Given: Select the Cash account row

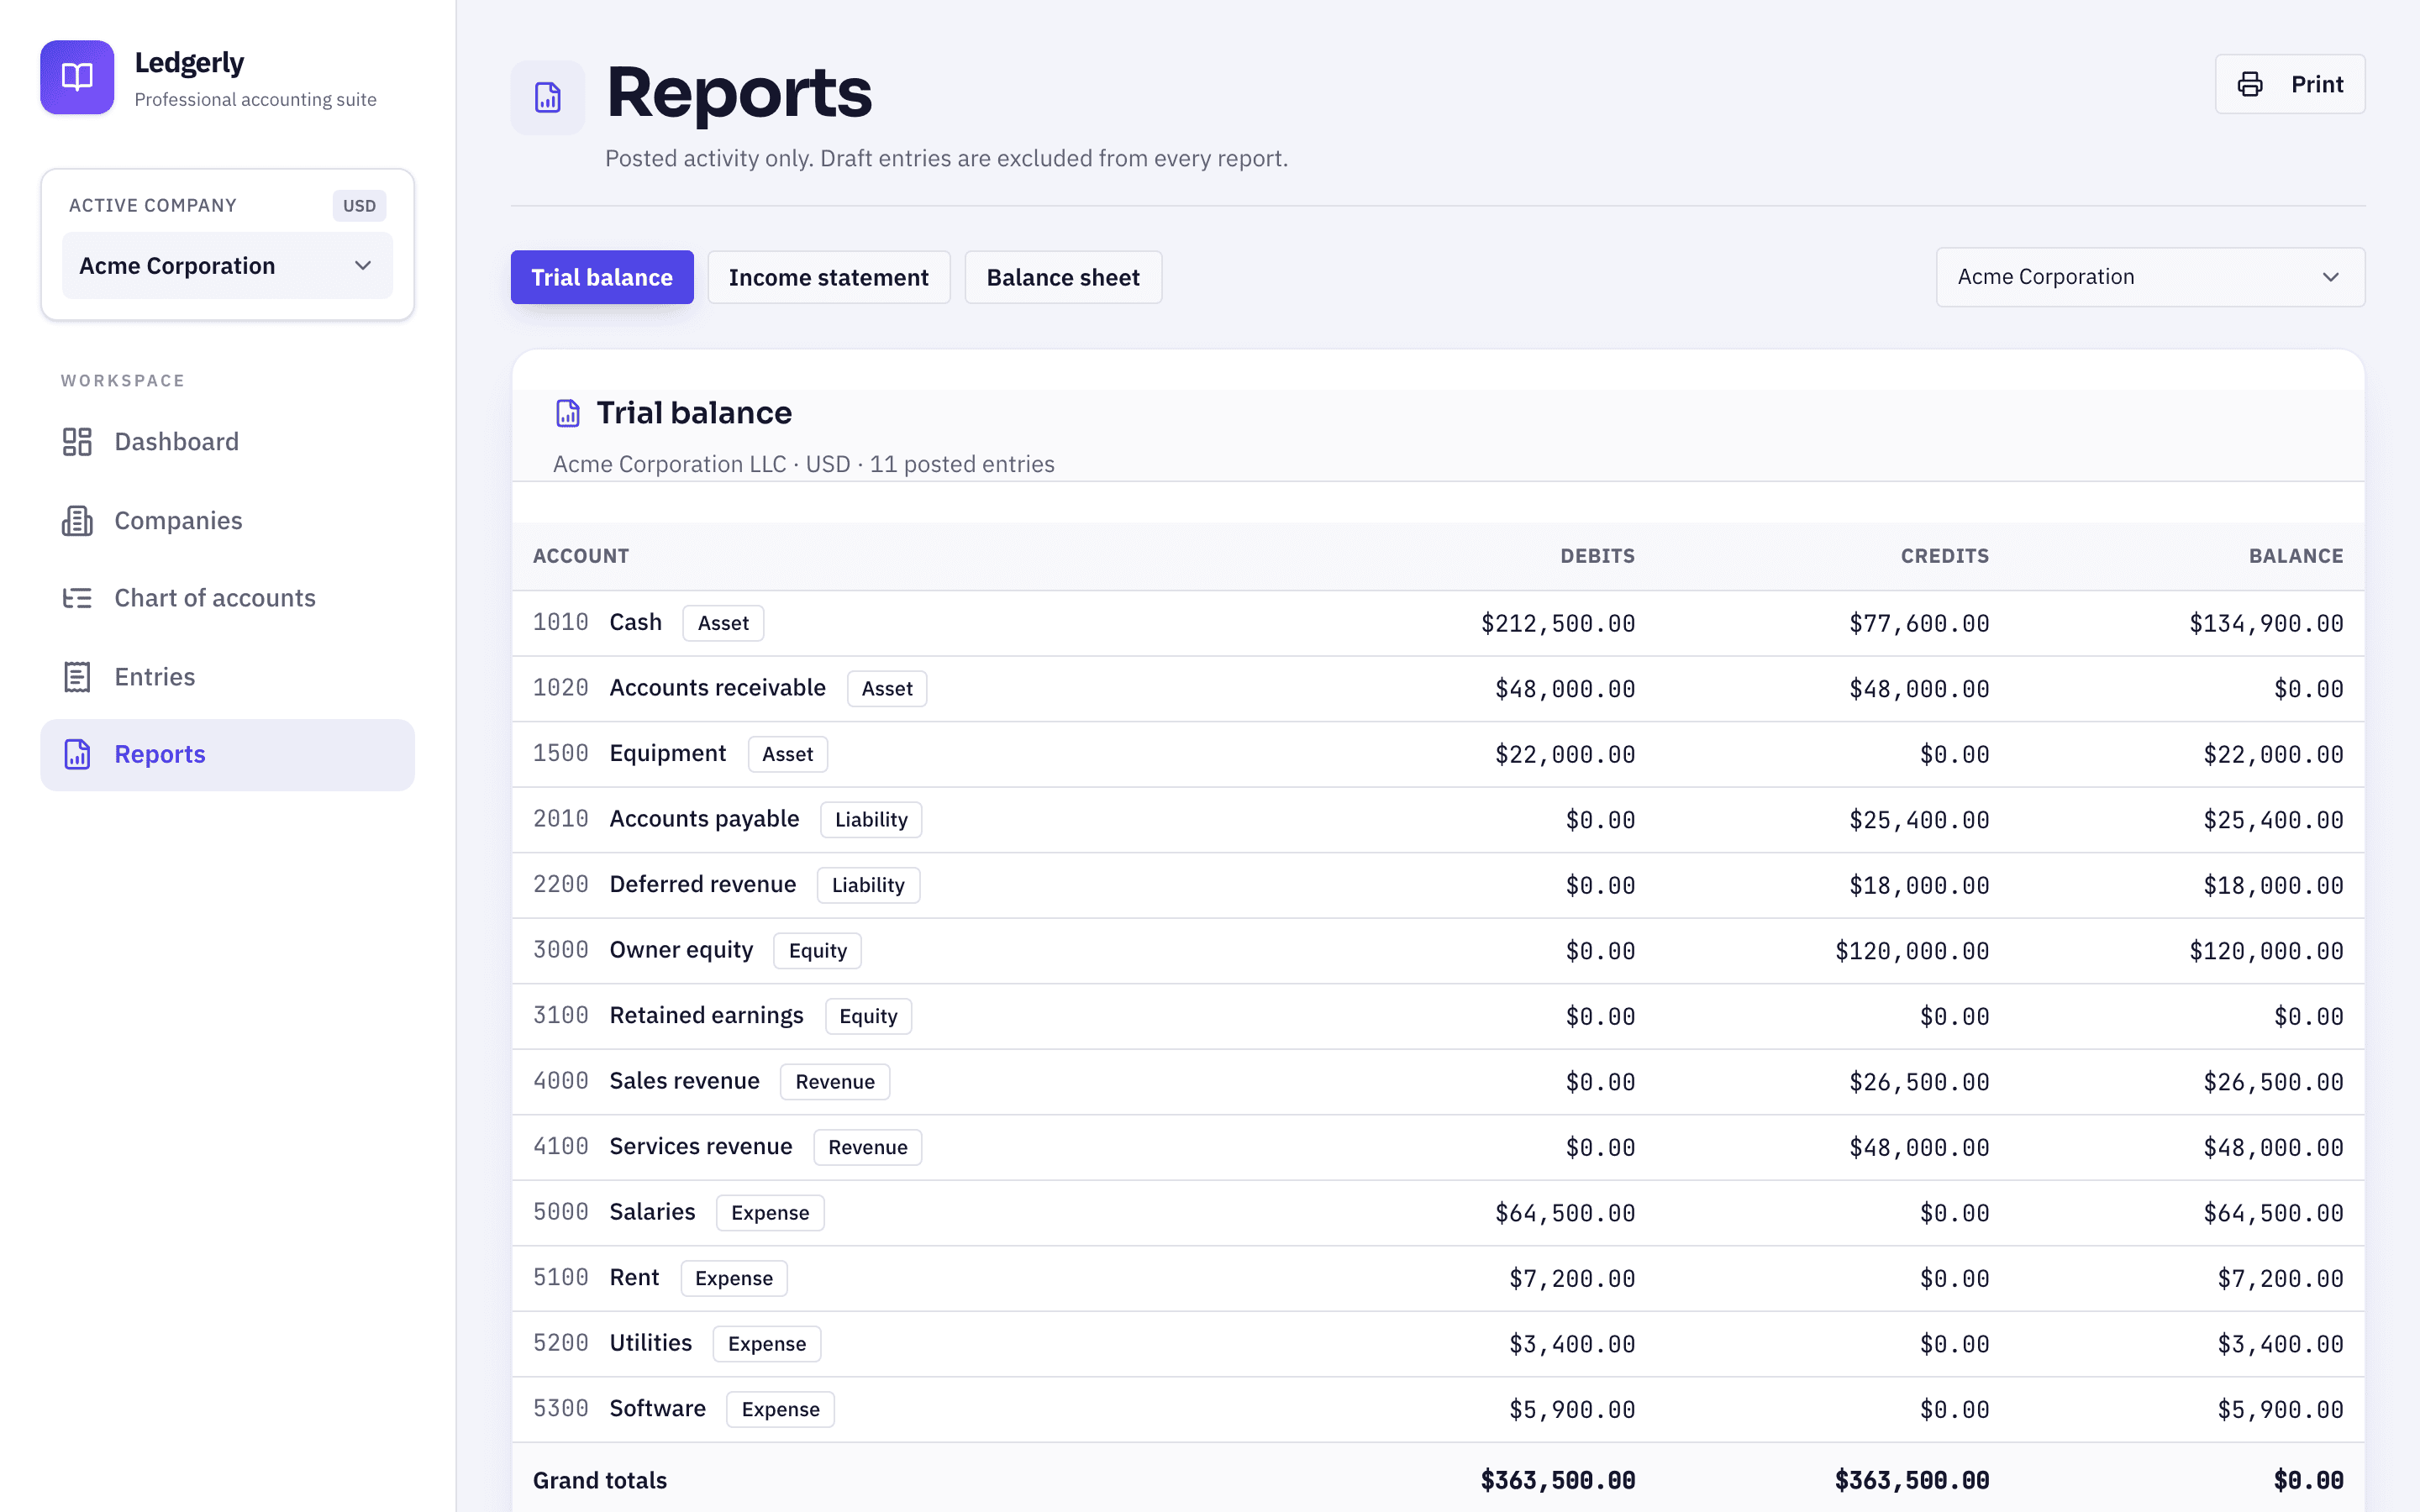Looking at the screenshot, I should point(1438,623).
